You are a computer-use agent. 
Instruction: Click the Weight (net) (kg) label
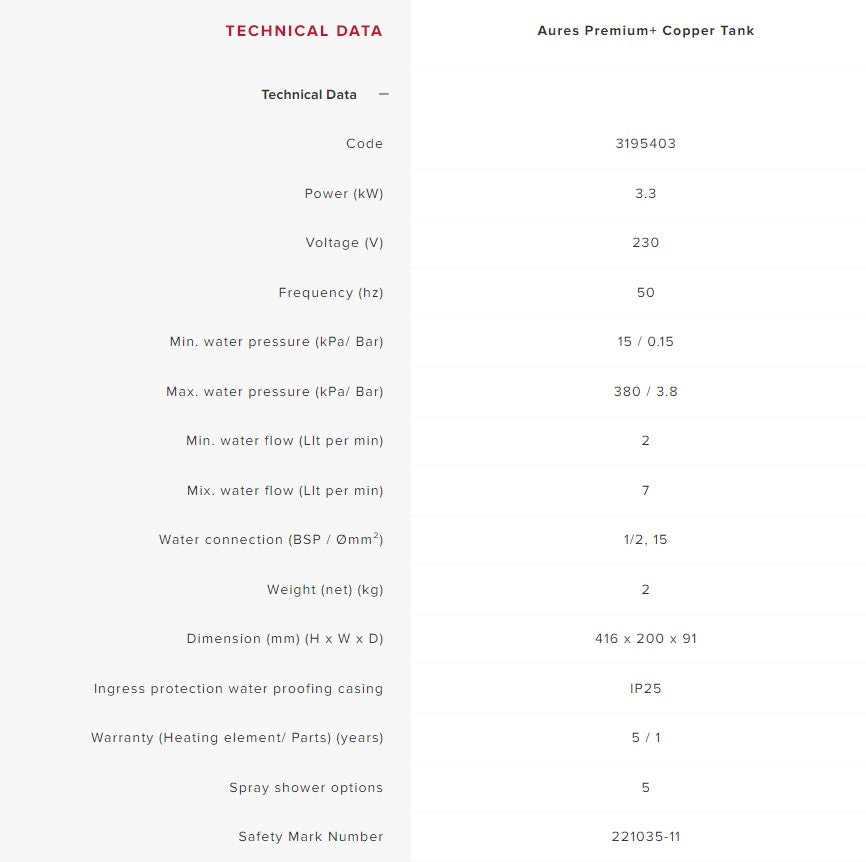pyautogui.click(x=325, y=590)
